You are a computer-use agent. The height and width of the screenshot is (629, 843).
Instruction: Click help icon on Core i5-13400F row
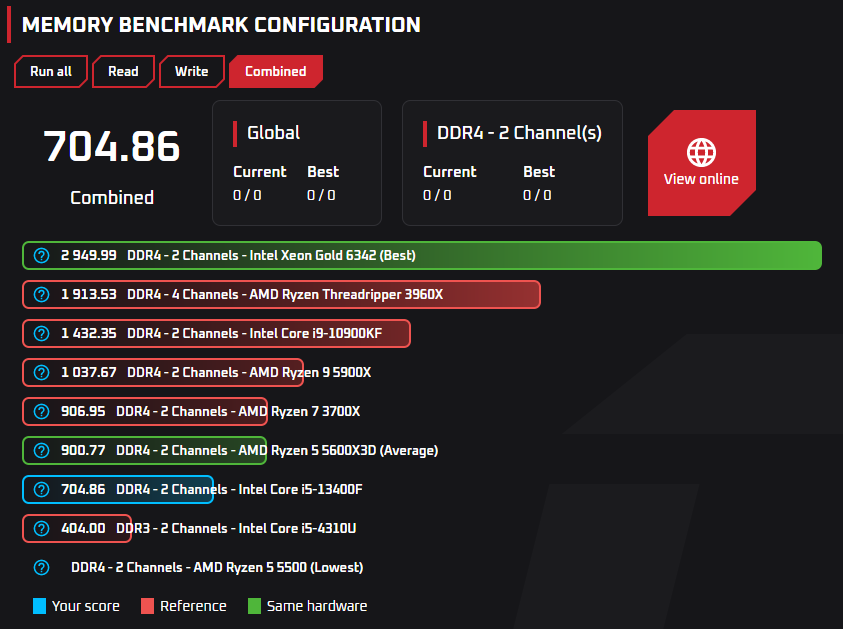41,489
